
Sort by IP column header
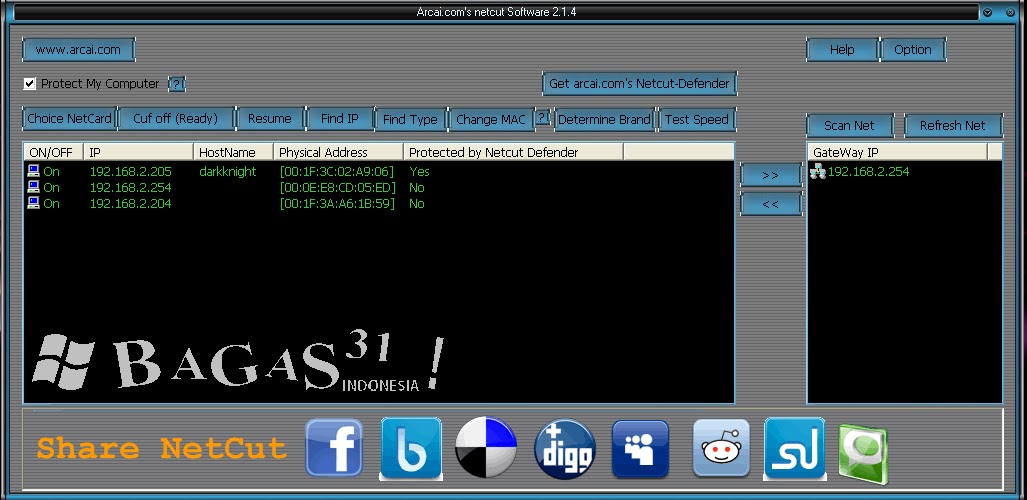click(x=138, y=152)
